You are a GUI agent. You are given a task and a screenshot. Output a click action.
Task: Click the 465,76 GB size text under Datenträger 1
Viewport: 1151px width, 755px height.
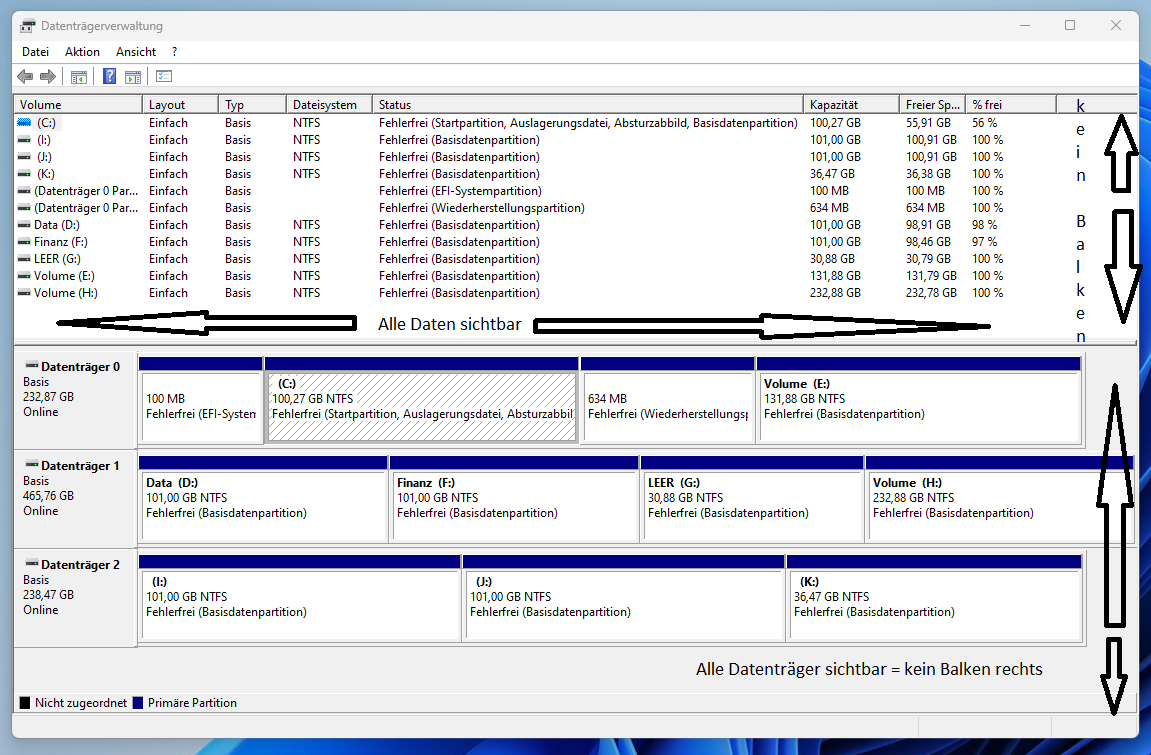pos(48,495)
